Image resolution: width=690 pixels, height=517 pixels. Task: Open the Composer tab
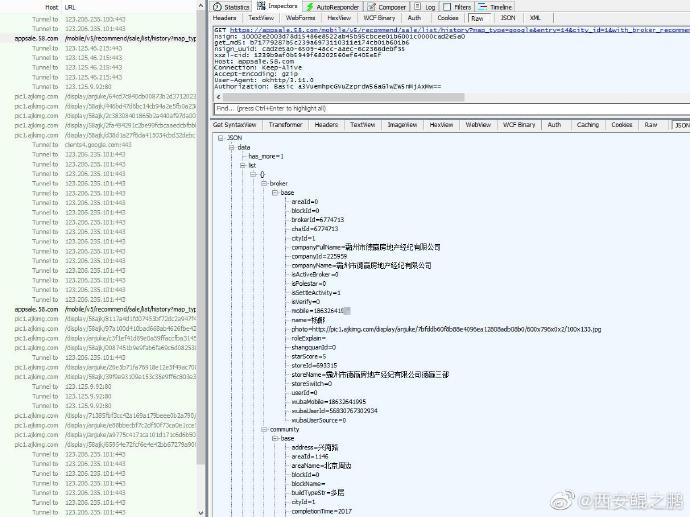[x=387, y=7]
